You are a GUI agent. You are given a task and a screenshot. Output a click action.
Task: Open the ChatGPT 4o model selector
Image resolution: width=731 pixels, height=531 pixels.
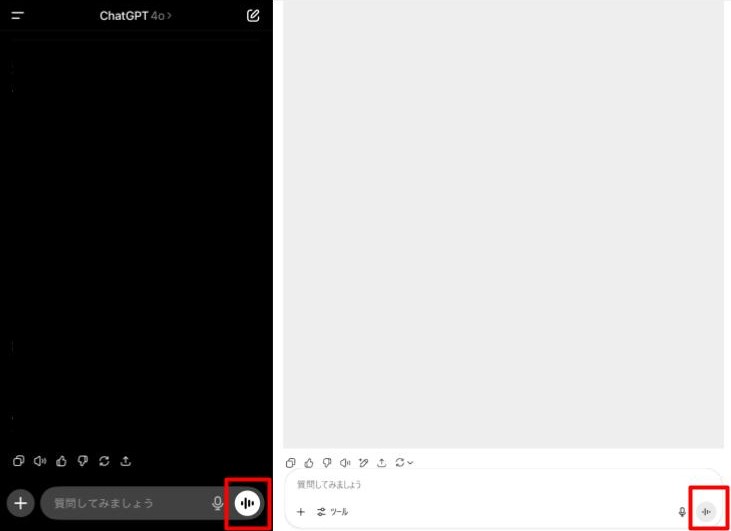[136, 16]
